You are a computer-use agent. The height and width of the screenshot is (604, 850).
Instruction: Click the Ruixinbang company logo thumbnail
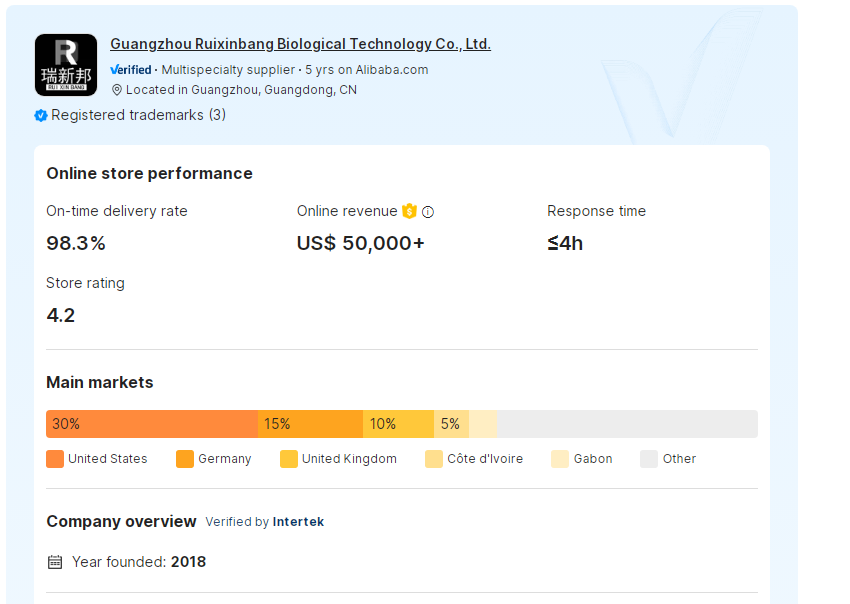[x=66, y=65]
